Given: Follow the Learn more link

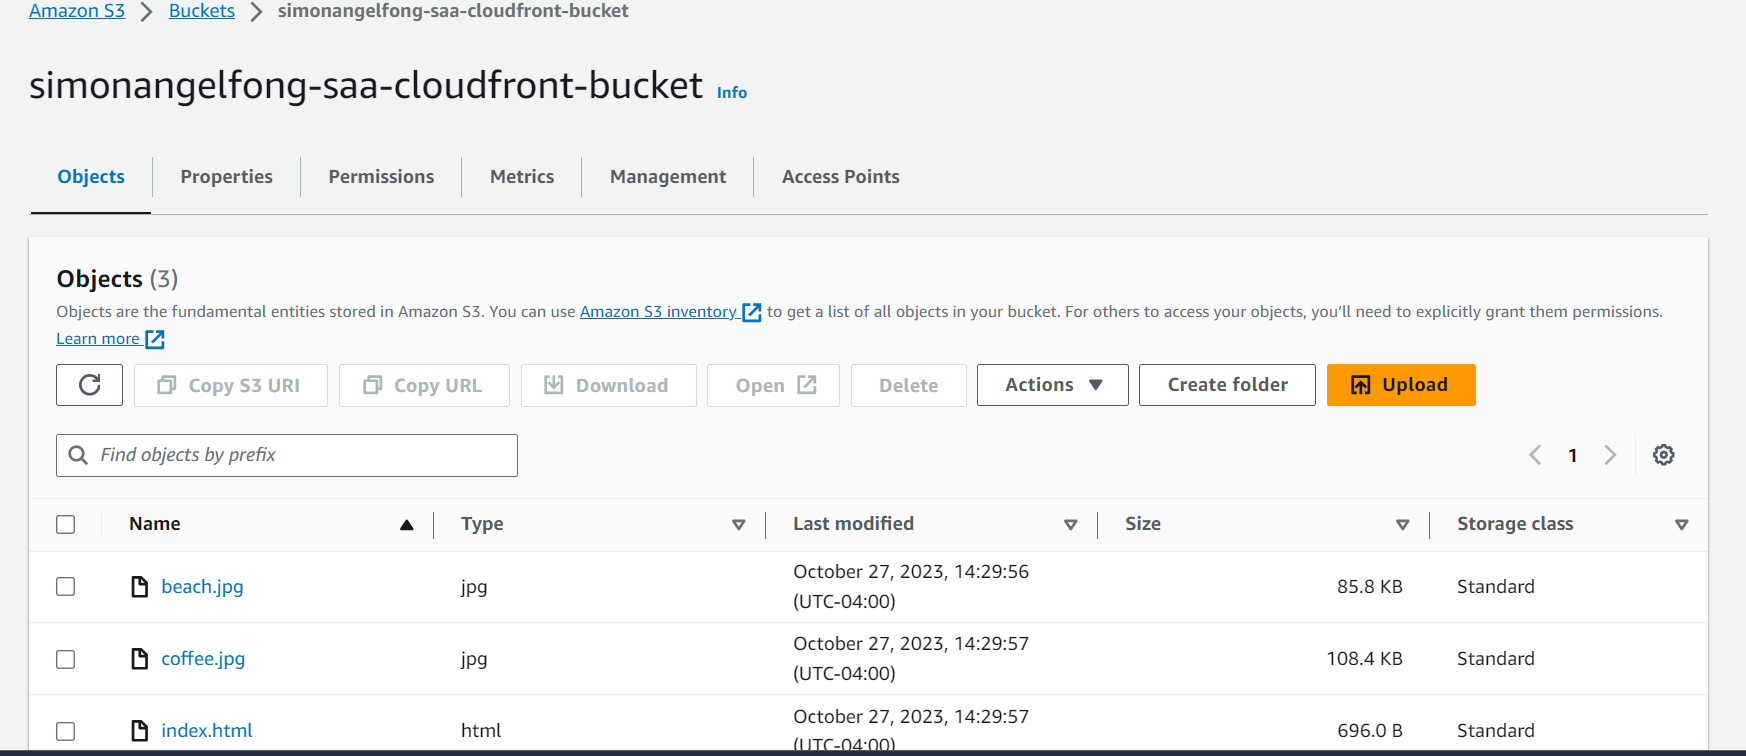Looking at the screenshot, I should [x=98, y=339].
